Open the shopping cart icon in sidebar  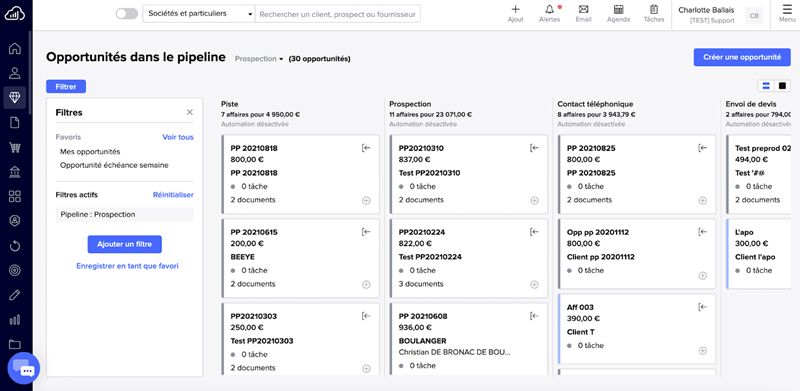[x=15, y=148]
